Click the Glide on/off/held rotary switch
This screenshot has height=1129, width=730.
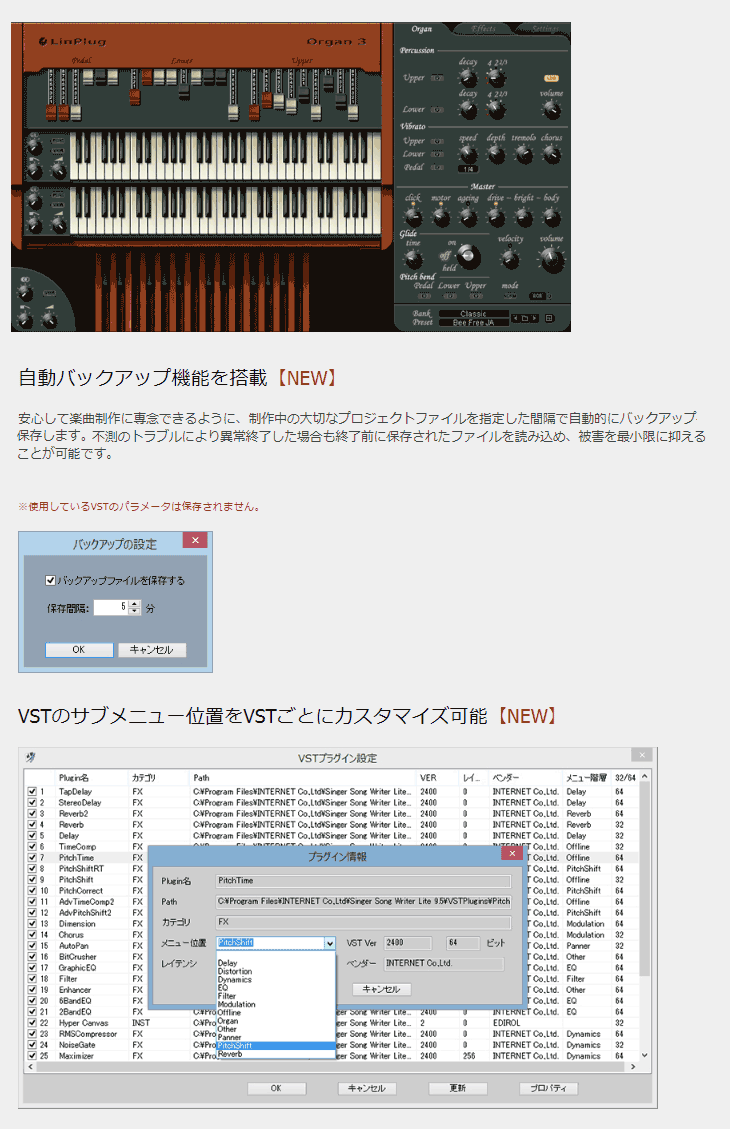(468, 256)
